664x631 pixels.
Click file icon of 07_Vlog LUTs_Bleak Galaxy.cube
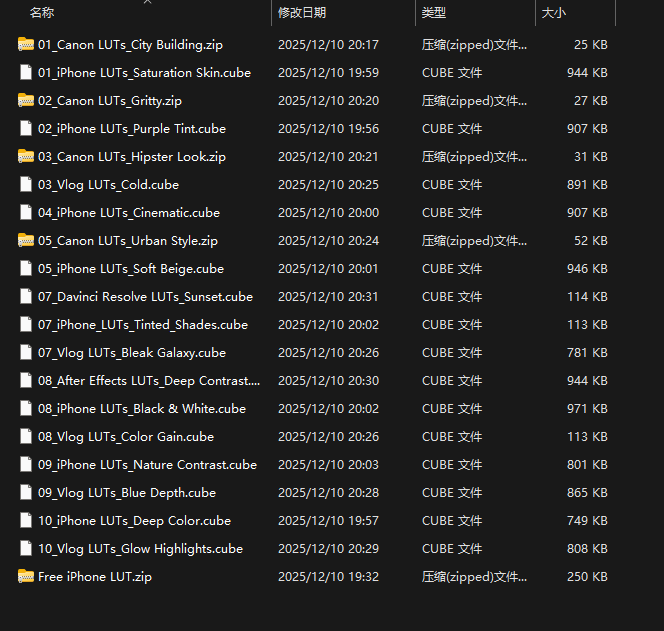click(x=26, y=352)
